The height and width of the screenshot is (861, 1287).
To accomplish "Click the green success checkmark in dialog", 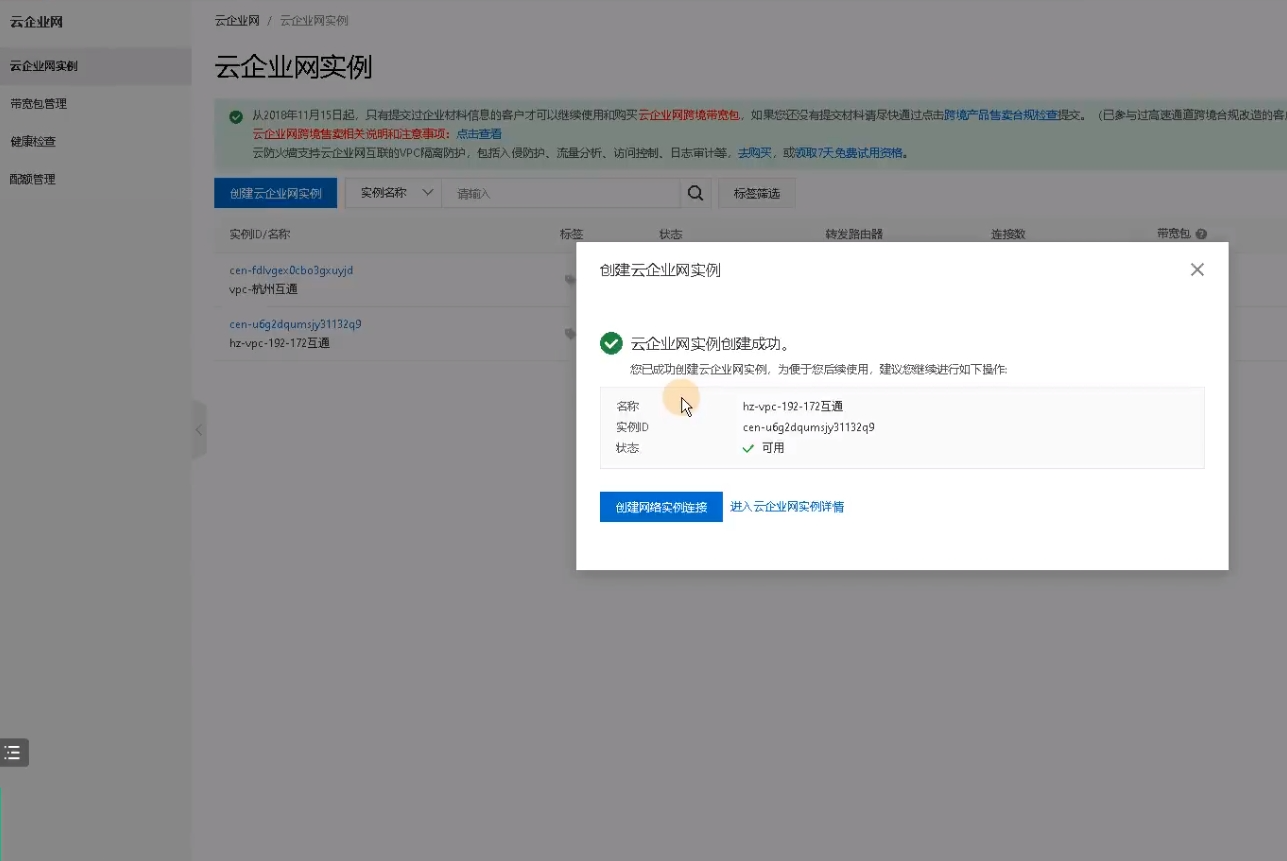I will (611, 343).
